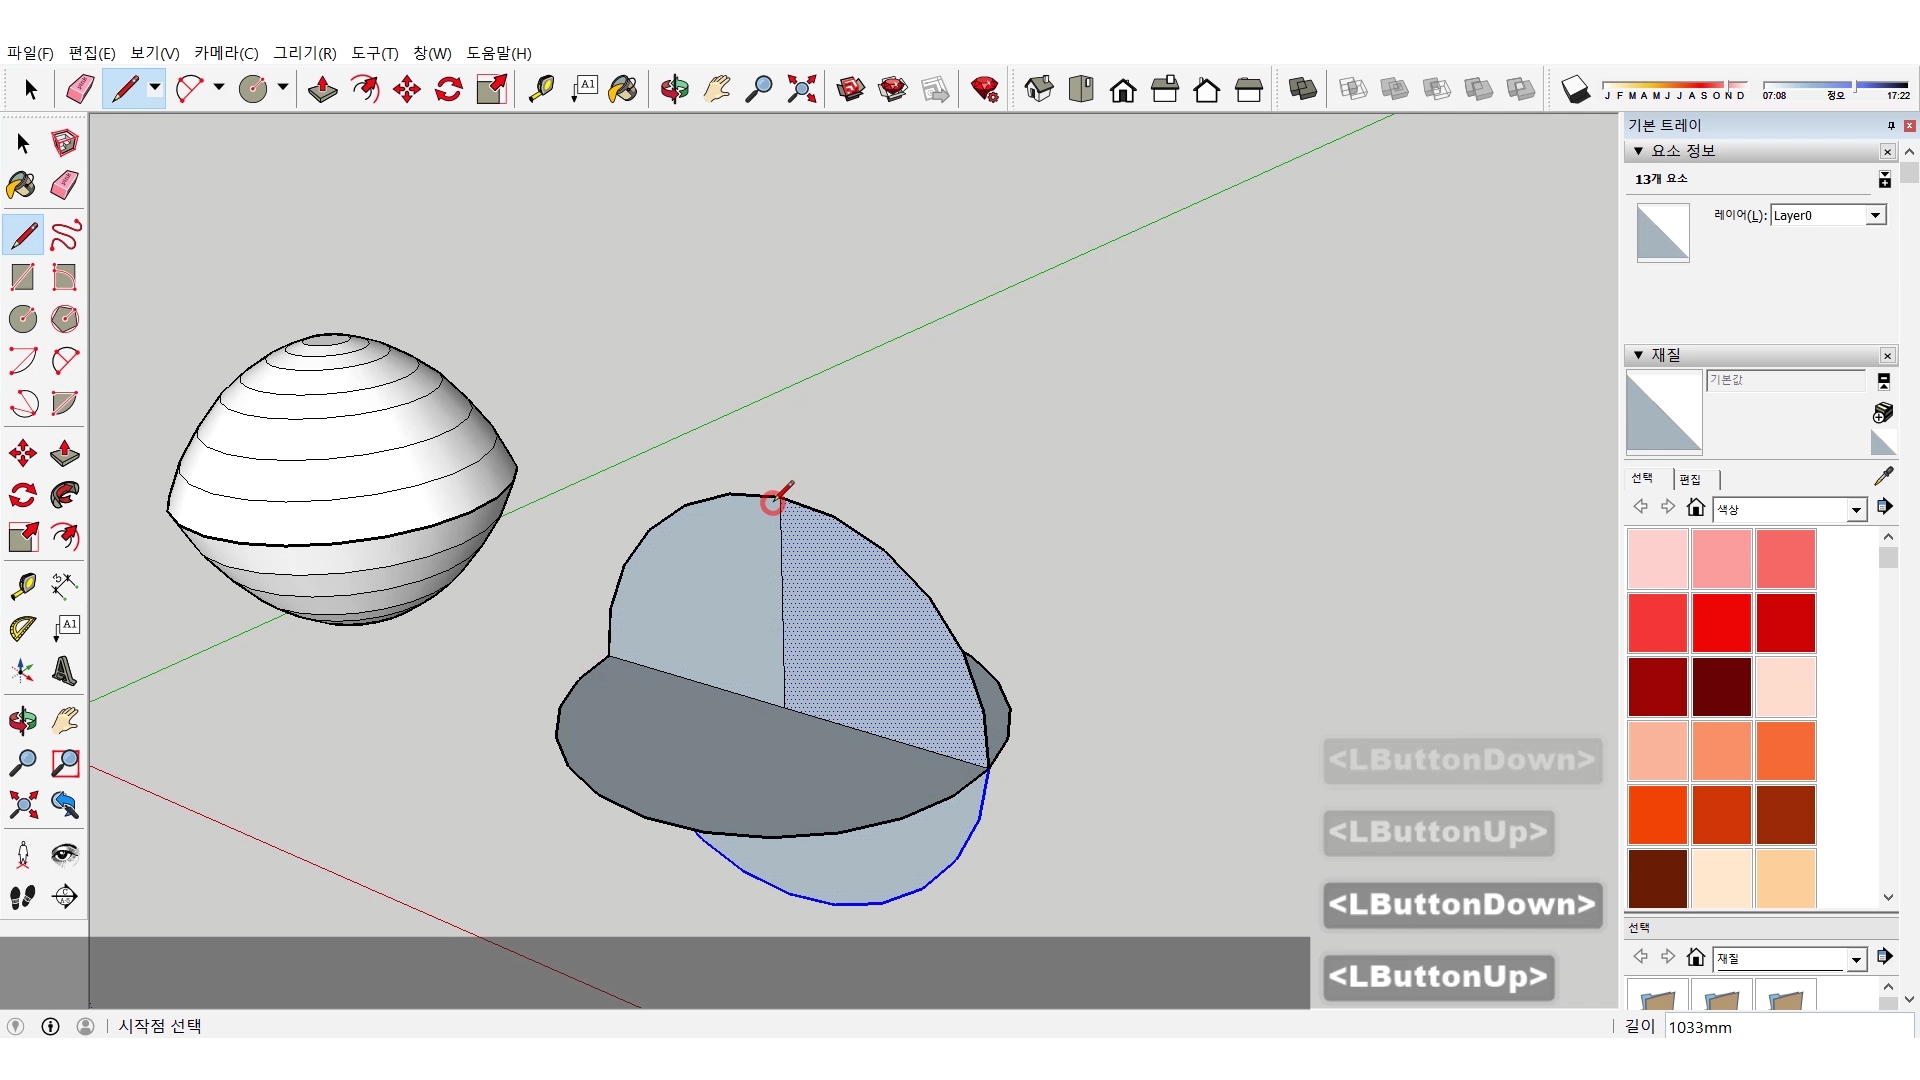Activate the Orbit tool in top toolbar
1920x1080 pixels.
(674, 89)
